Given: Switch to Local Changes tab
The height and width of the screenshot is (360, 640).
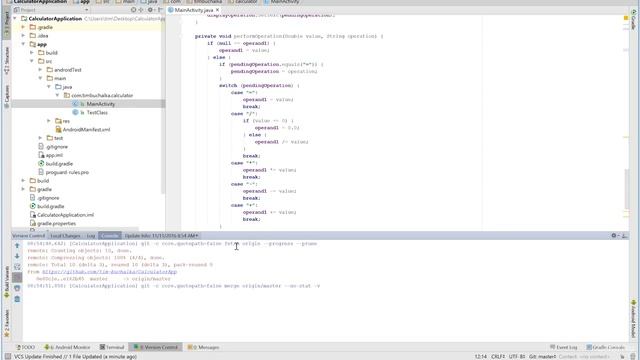Looking at the screenshot, I should [65, 236].
